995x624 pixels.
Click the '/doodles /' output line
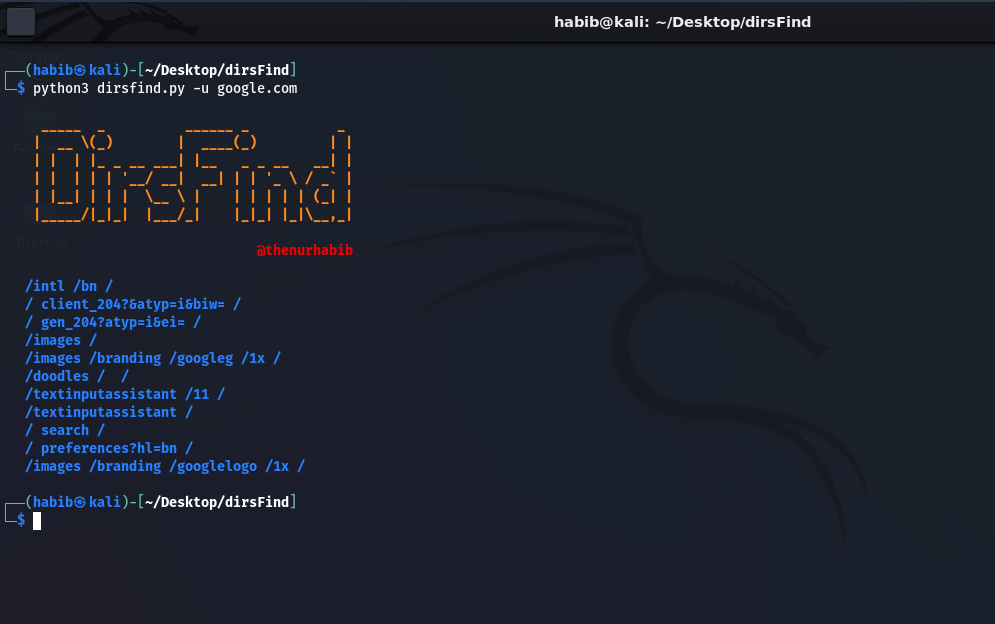(x=77, y=376)
